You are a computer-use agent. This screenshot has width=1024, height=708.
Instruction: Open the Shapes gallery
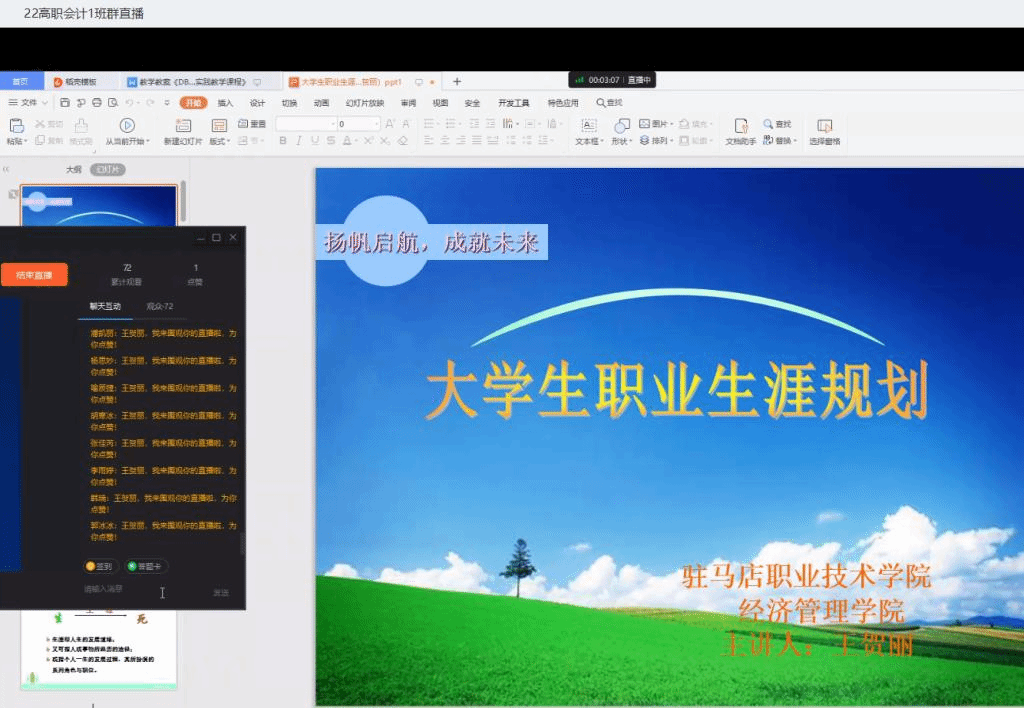pyautogui.click(x=622, y=131)
